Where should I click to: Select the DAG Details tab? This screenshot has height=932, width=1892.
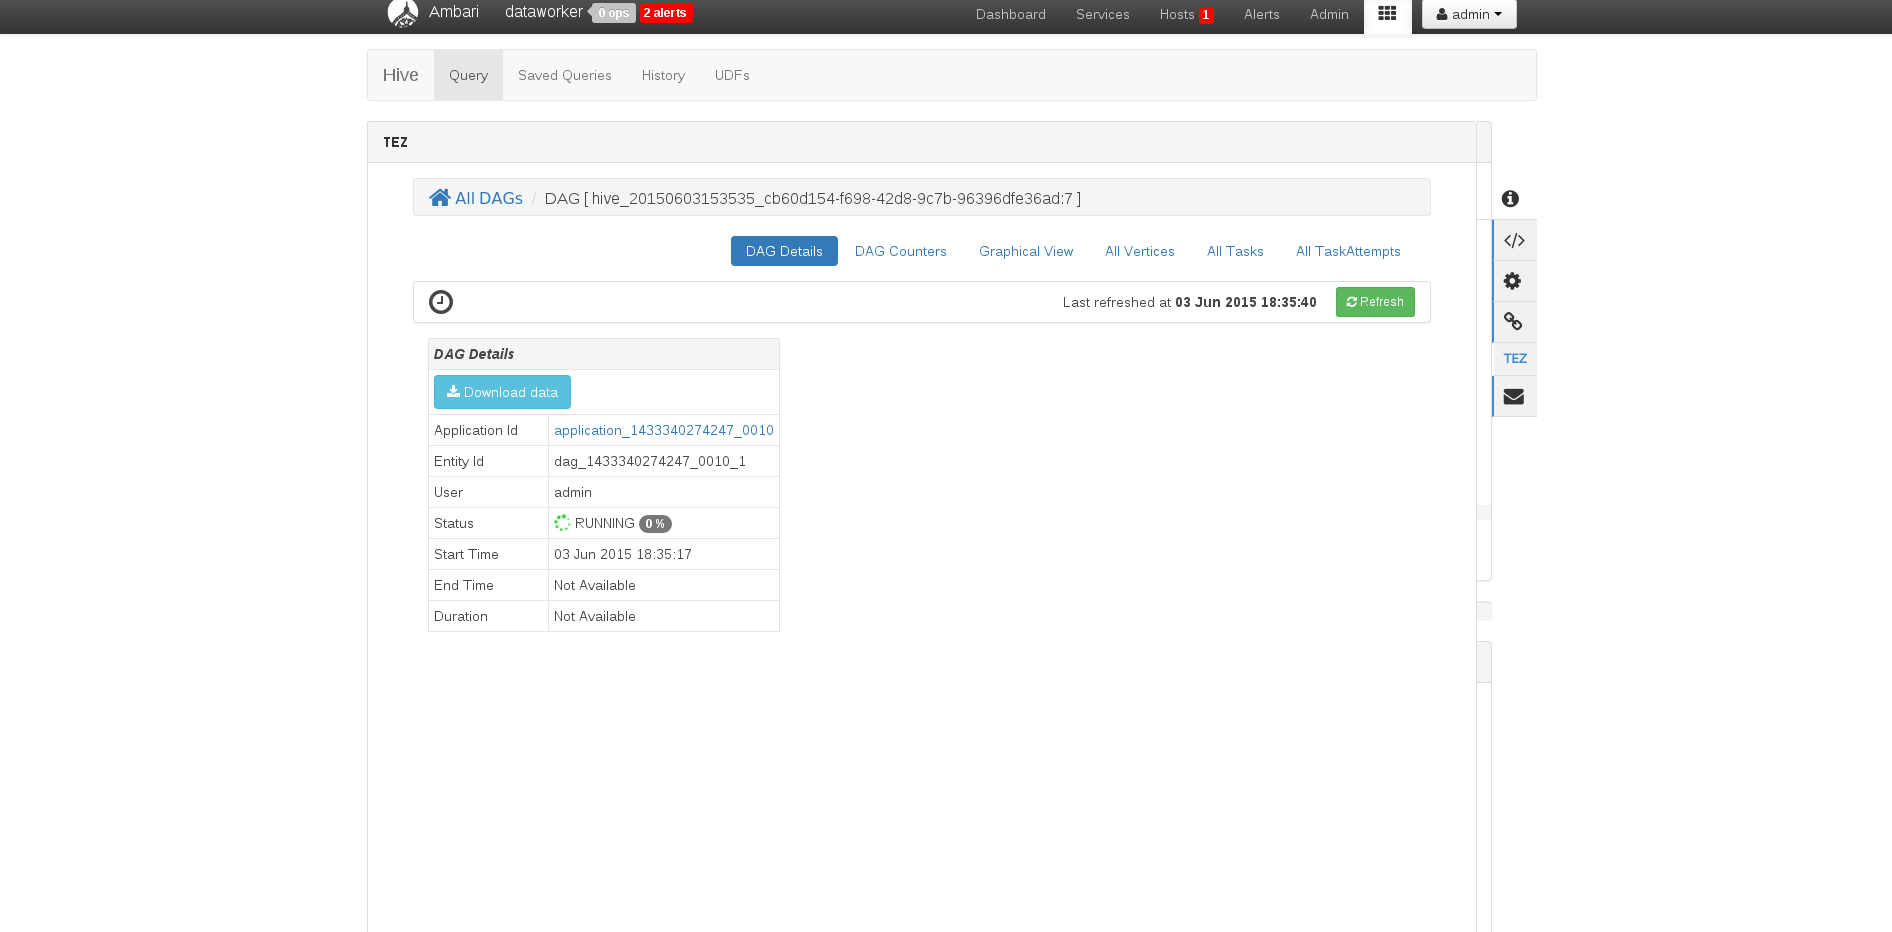[x=784, y=251]
